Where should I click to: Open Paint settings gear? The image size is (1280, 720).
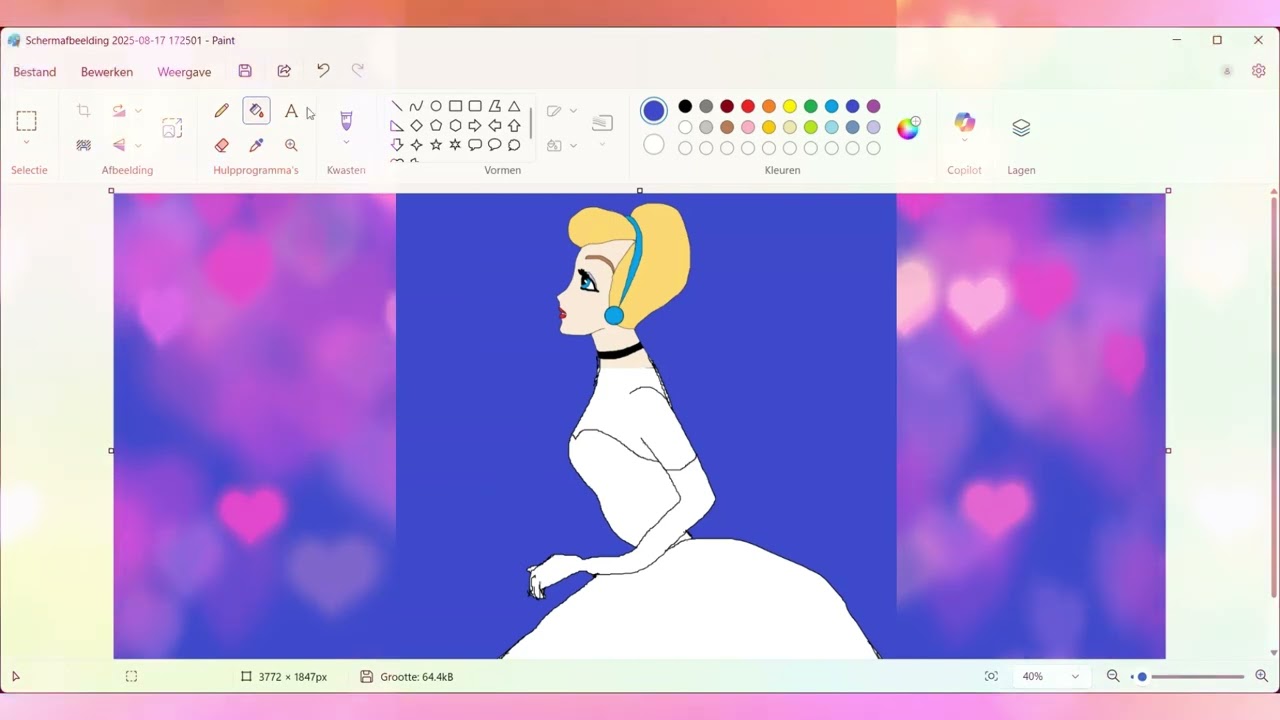tap(1259, 71)
